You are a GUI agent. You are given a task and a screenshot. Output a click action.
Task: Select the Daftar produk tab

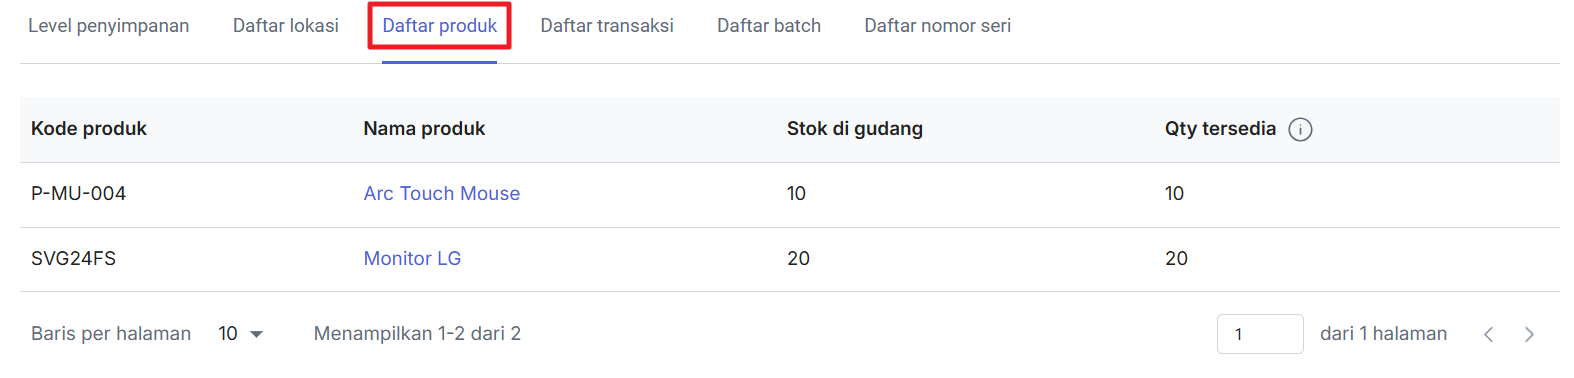point(439,26)
